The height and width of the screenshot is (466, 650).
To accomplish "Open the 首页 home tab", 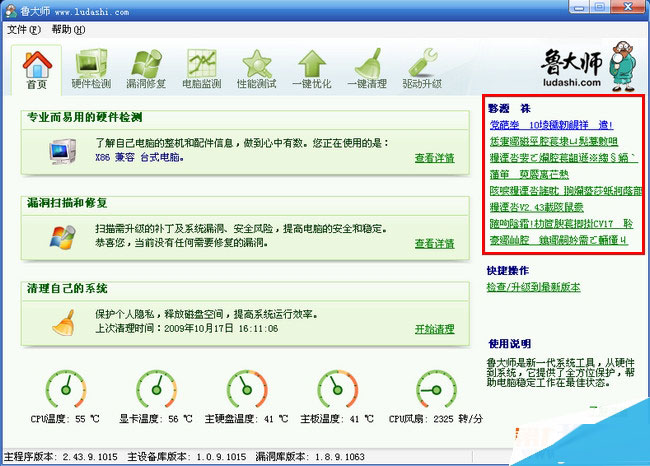I will tap(37, 70).
